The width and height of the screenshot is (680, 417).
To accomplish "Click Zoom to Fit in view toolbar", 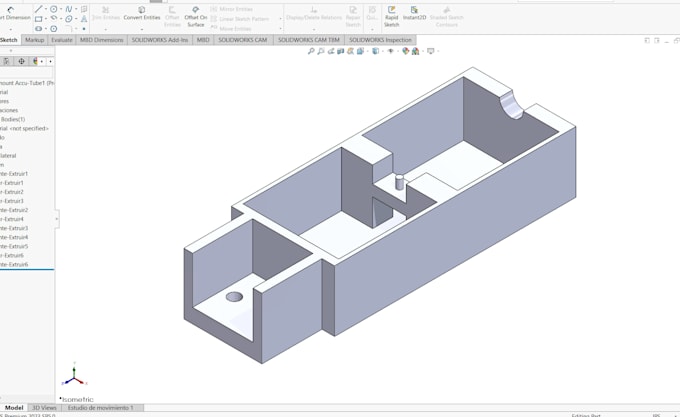I will coord(311,51).
